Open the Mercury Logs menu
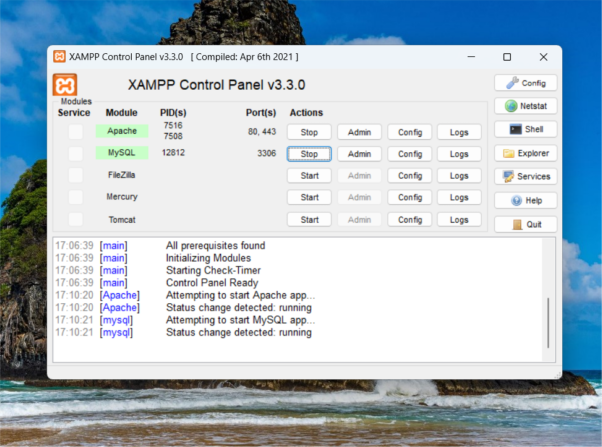Screen dimensions: 602x447 coord(459,197)
